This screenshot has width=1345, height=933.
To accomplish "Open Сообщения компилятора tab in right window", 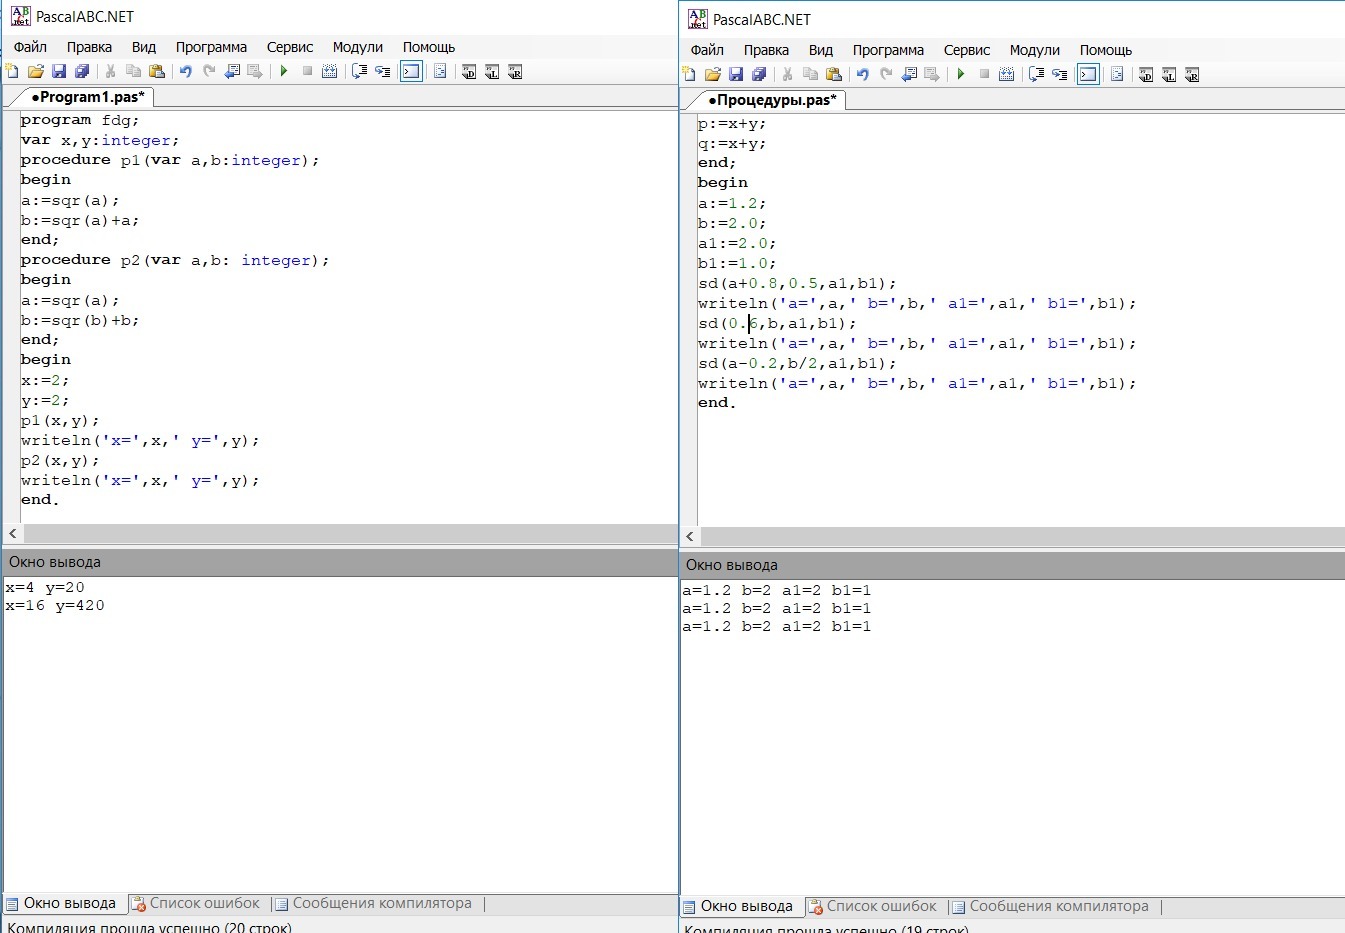I will tap(1058, 906).
